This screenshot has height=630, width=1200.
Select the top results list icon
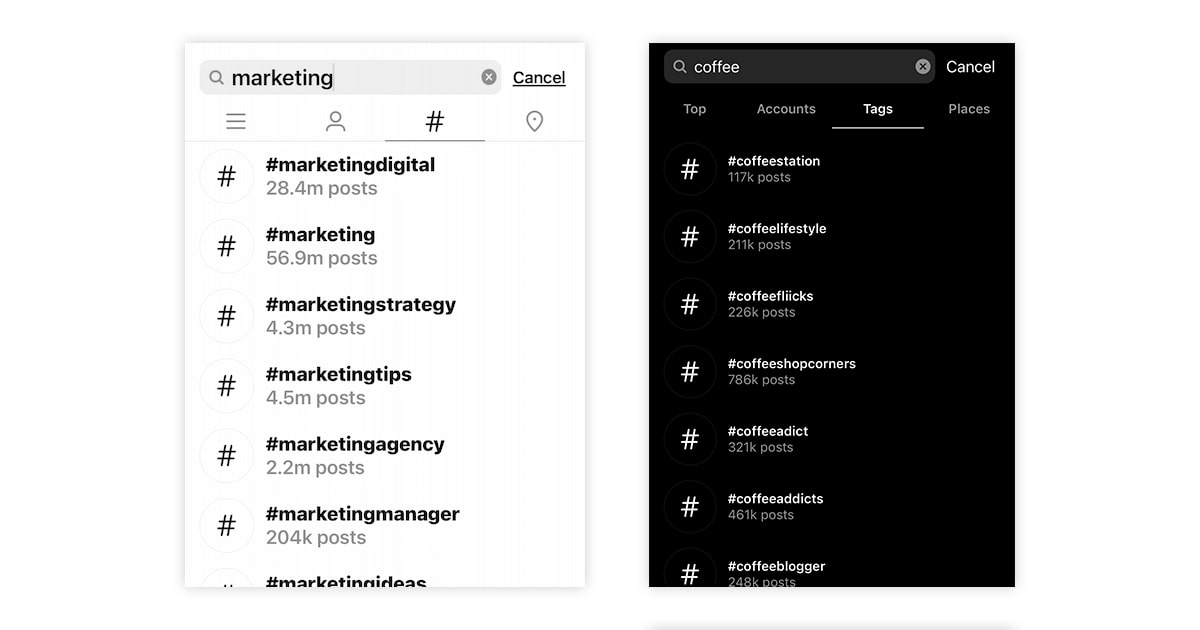point(236,122)
